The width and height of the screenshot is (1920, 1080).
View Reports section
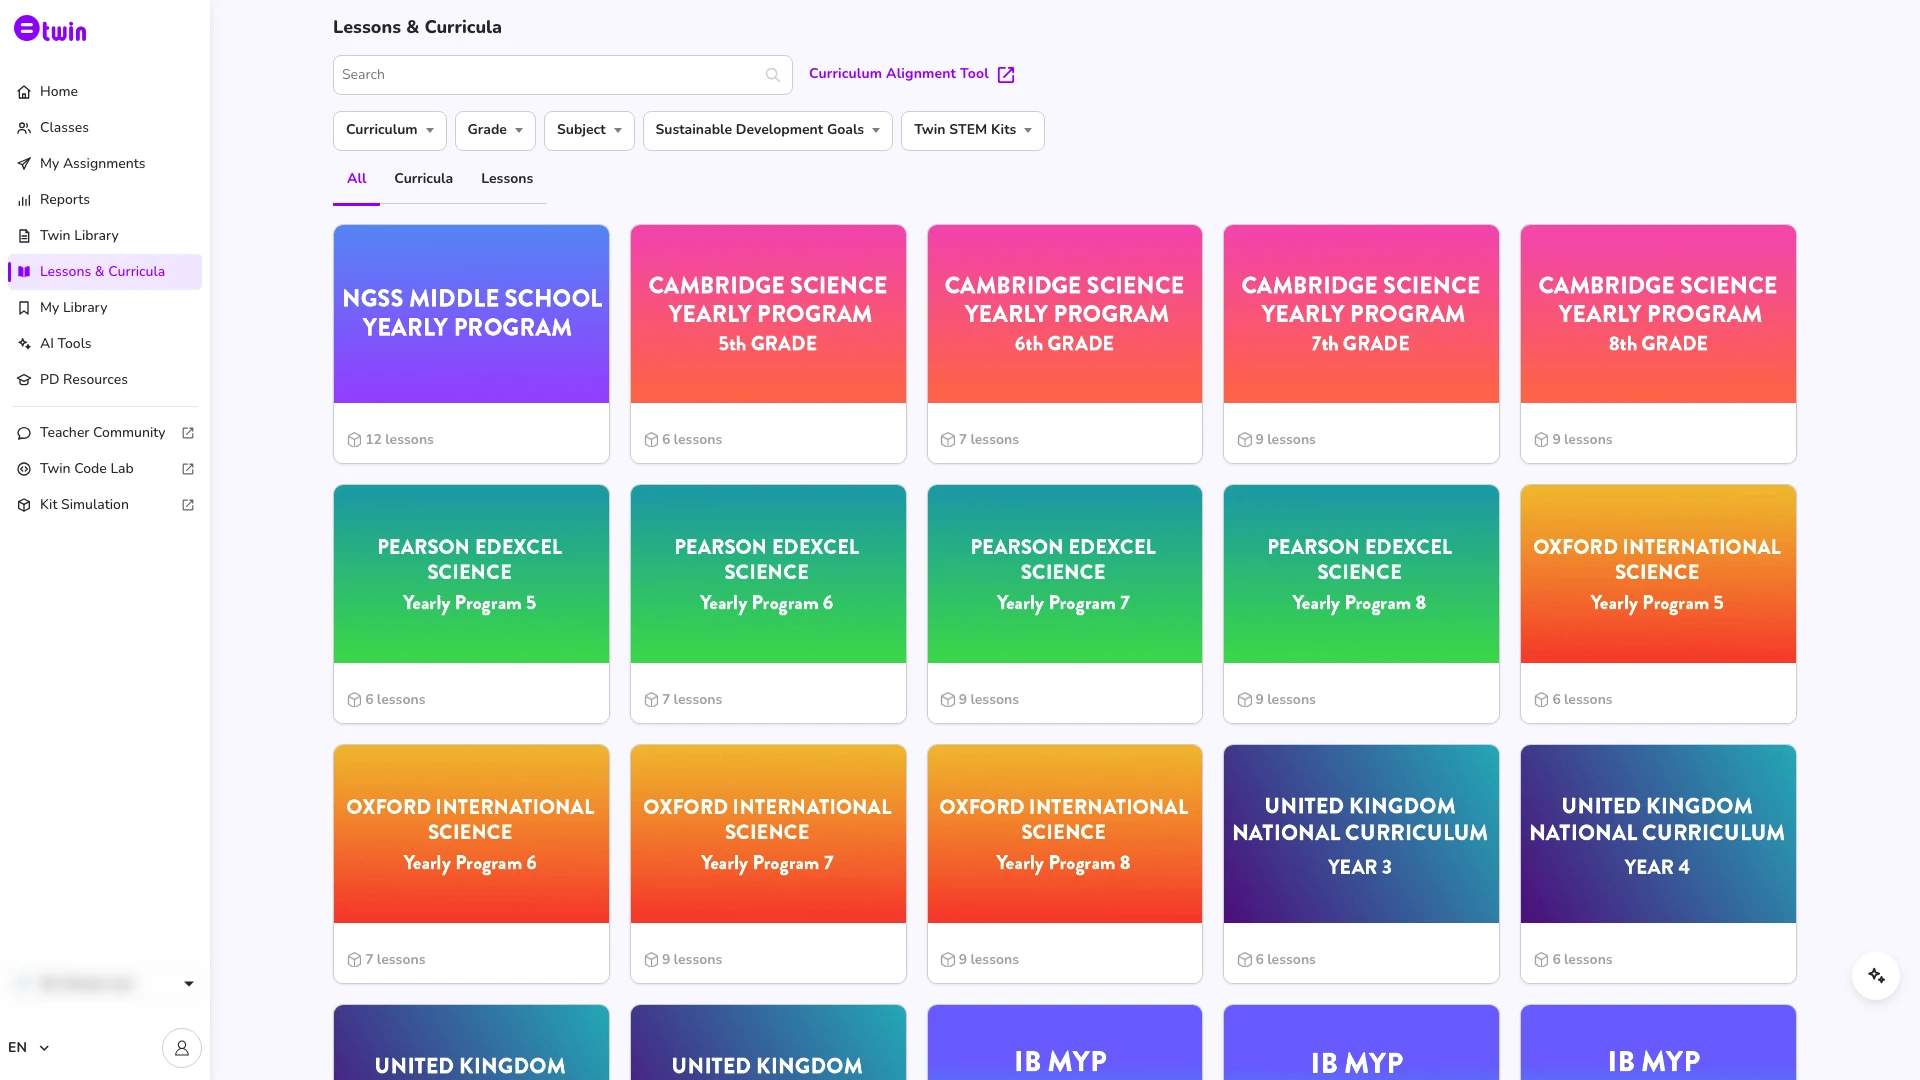coord(104,199)
